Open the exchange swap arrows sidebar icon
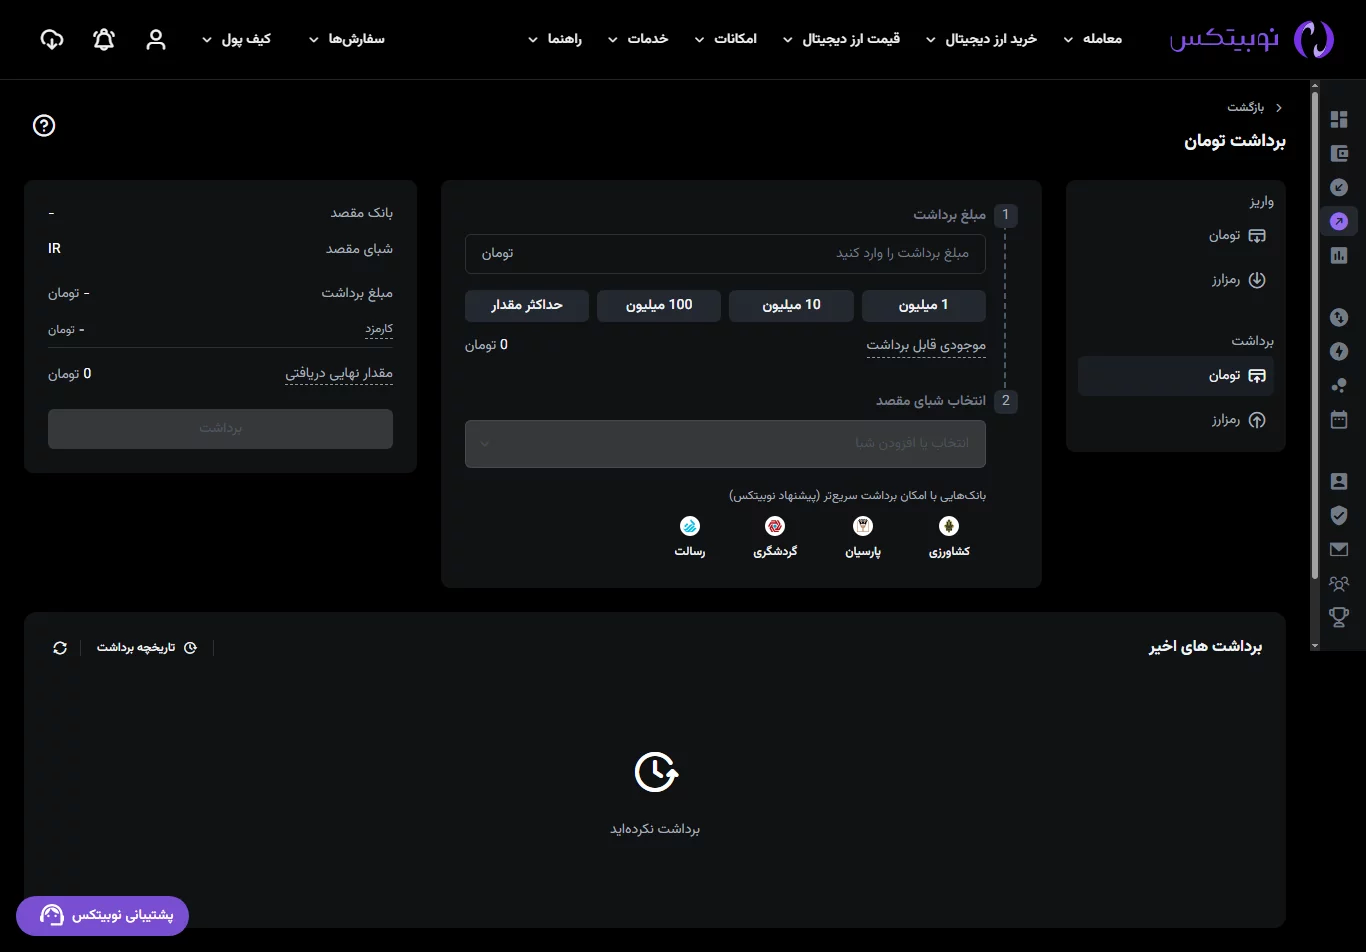Image resolution: width=1366 pixels, height=952 pixels. click(x=1339, y=318)
